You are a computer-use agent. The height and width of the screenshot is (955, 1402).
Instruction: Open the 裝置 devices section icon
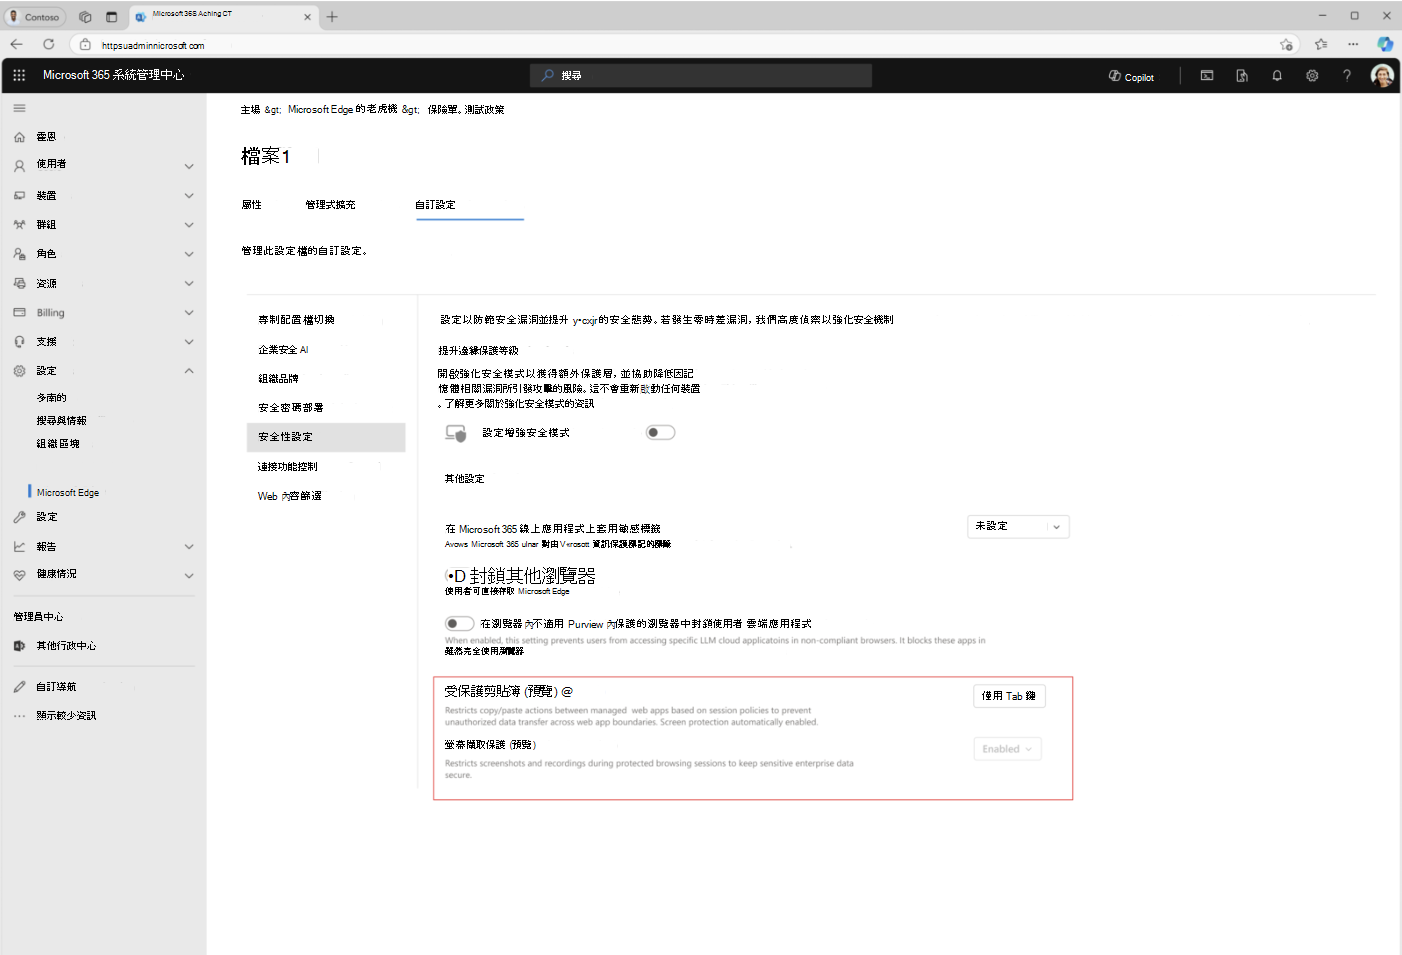[19, 196]
